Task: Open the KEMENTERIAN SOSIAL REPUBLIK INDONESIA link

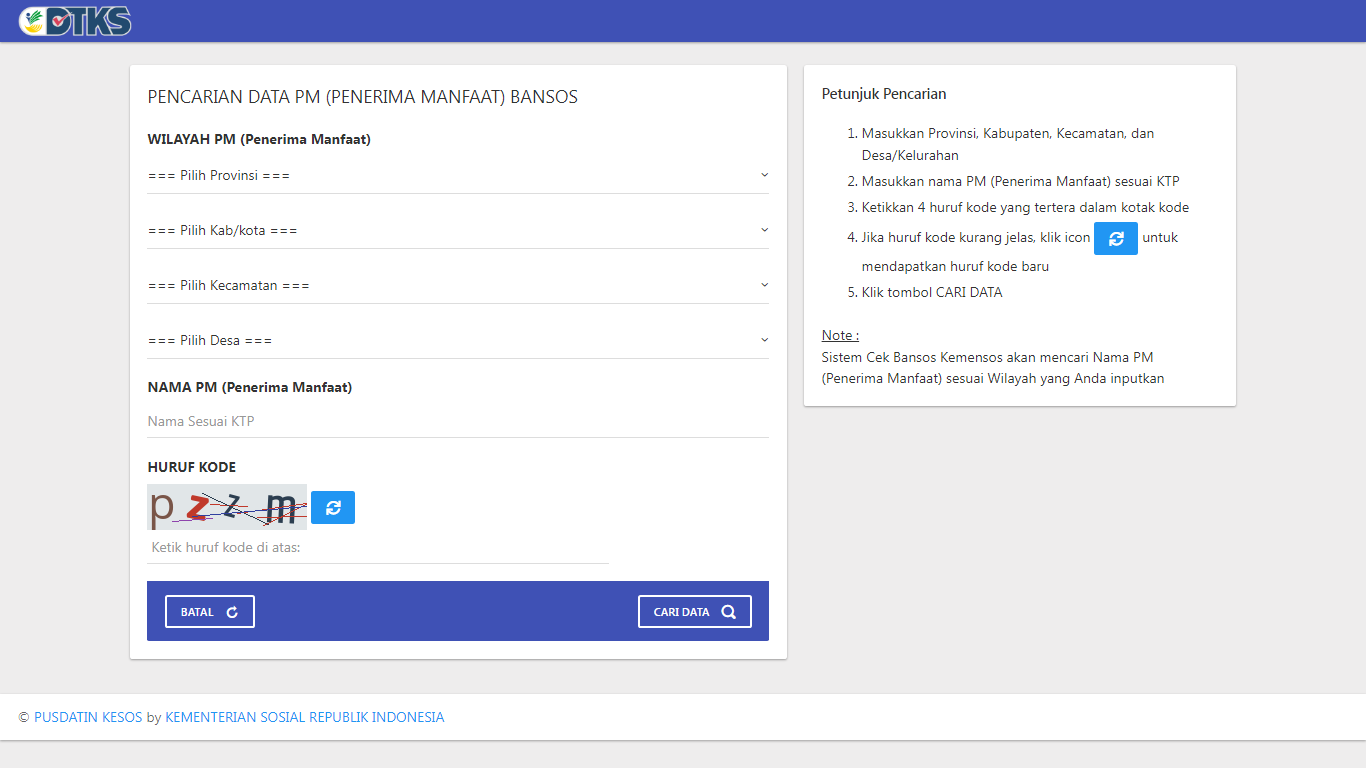Action: [304, 717]
